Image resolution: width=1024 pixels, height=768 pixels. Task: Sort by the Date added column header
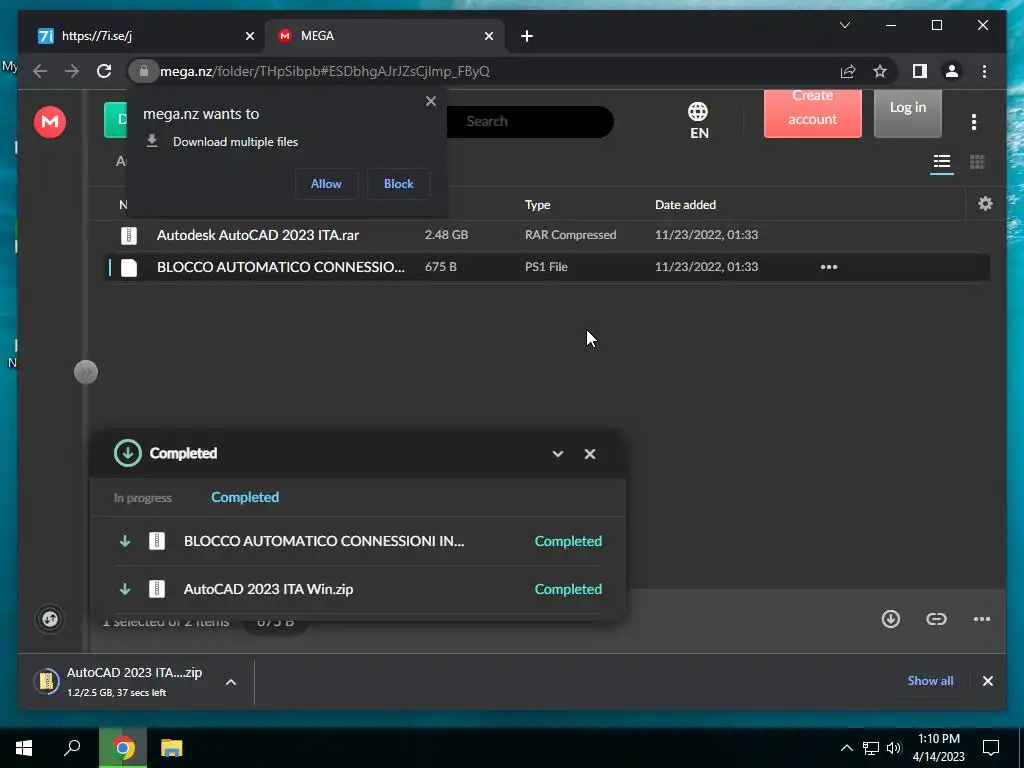pos(685,204)
